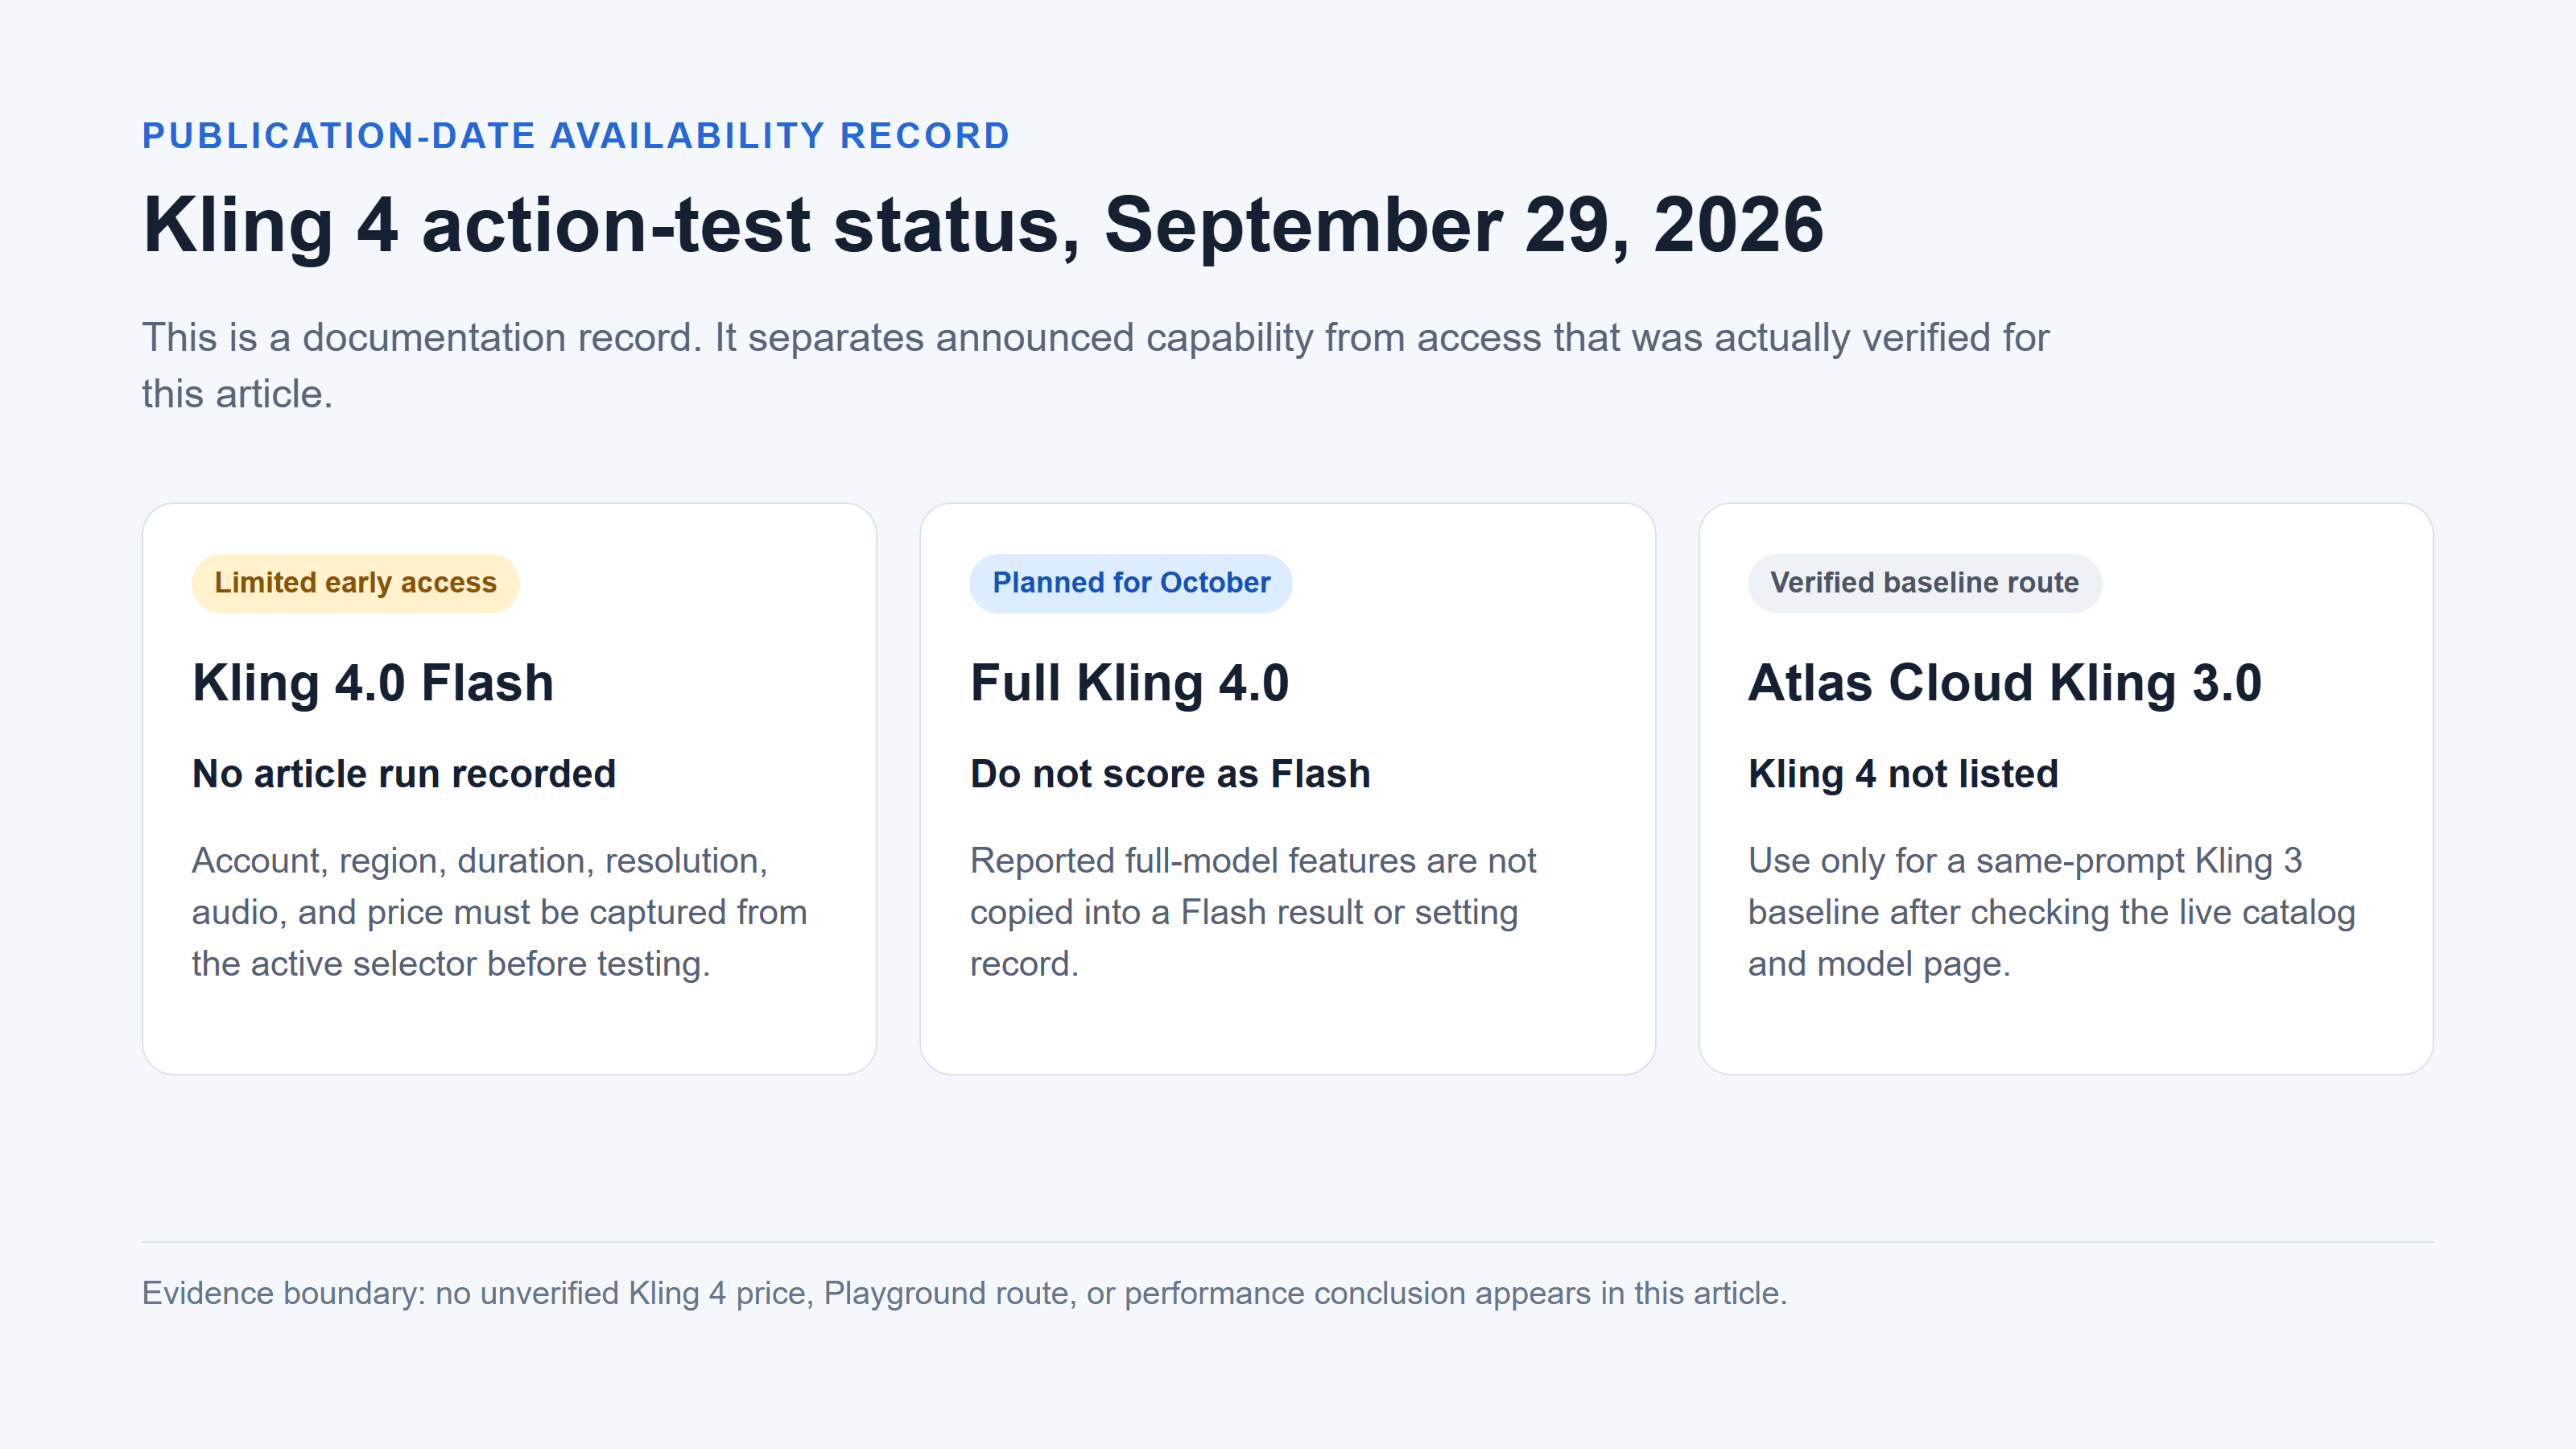The width and height of the screenshot is (2576, 1449).
Task: Click the No article run recorded subheading
Action: [x=403, y=774]
